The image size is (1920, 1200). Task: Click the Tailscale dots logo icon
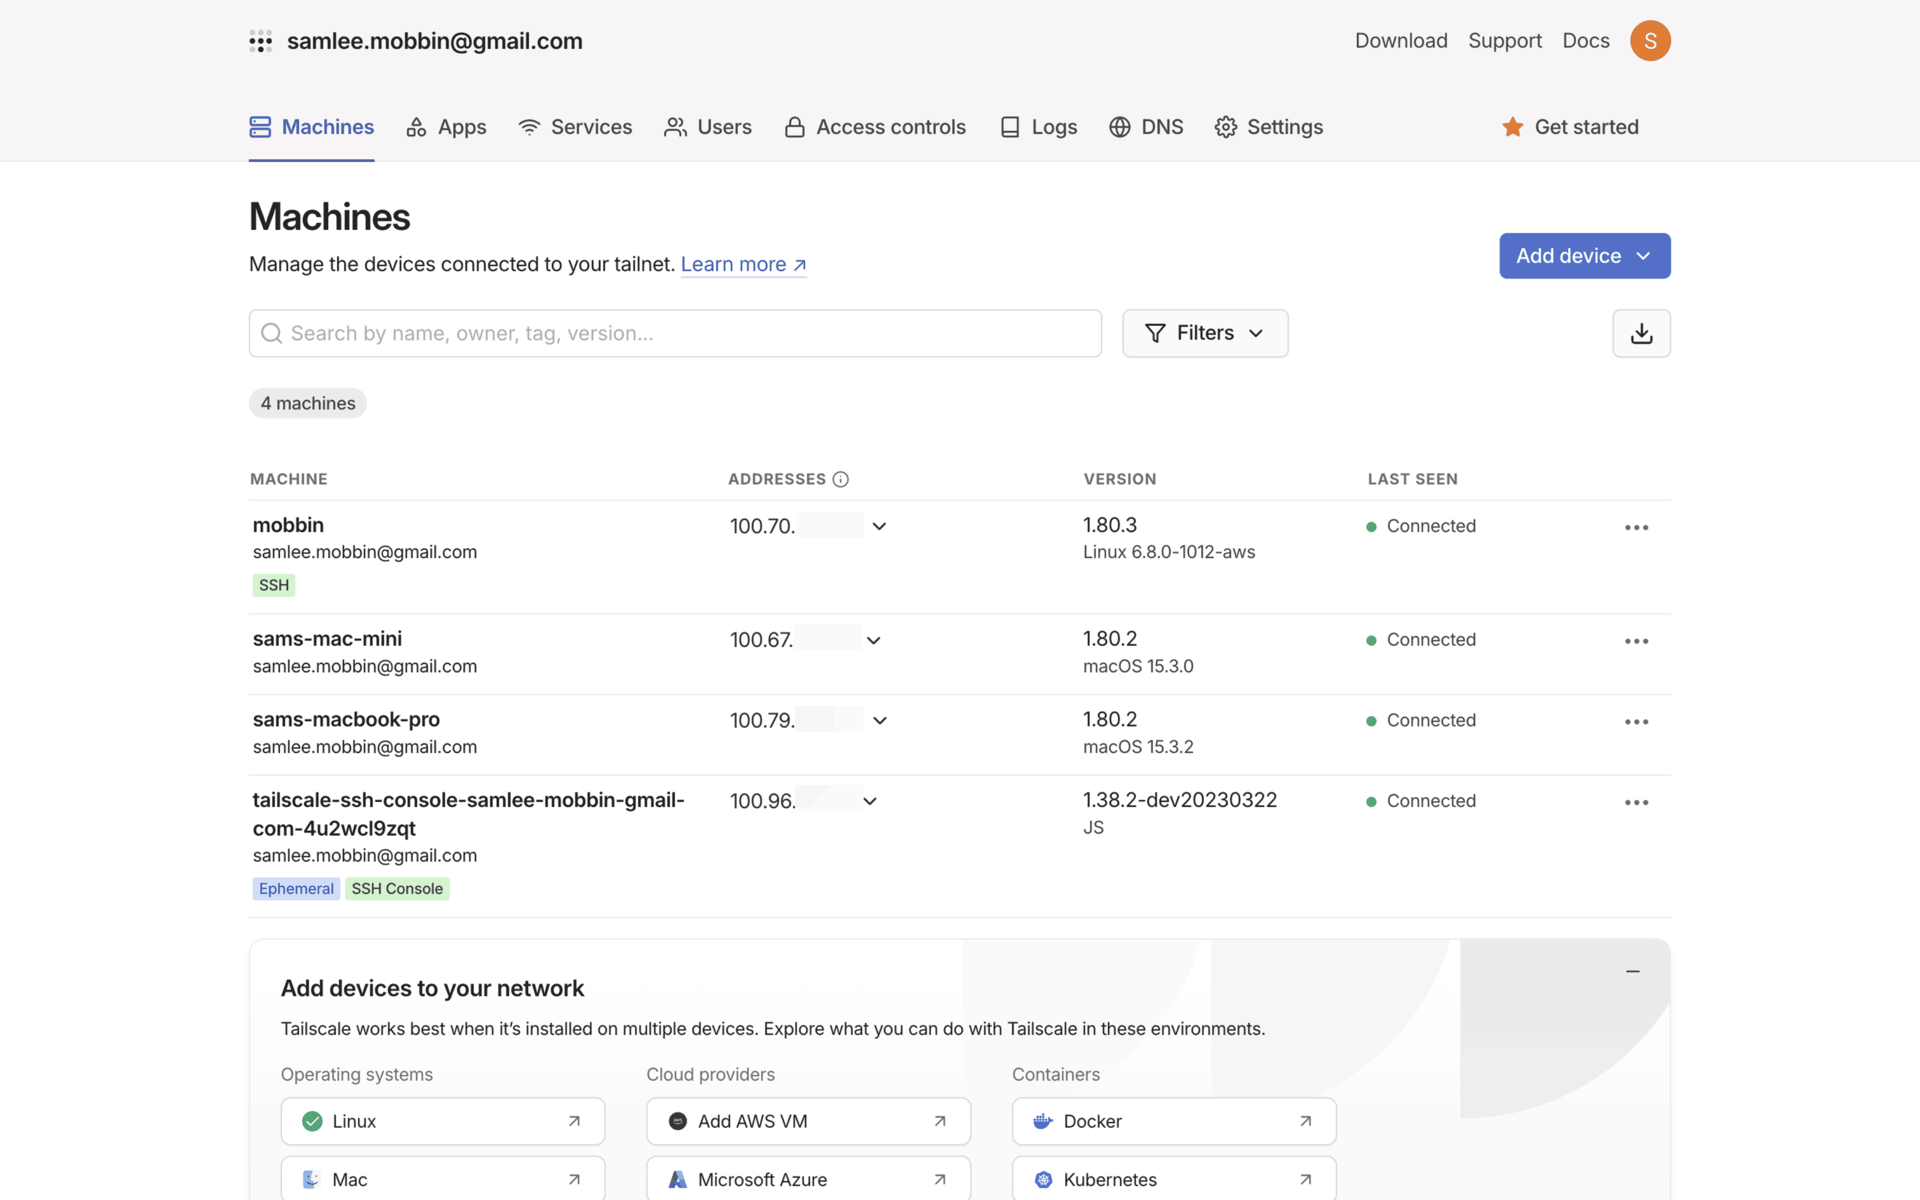tap(260, 41)
